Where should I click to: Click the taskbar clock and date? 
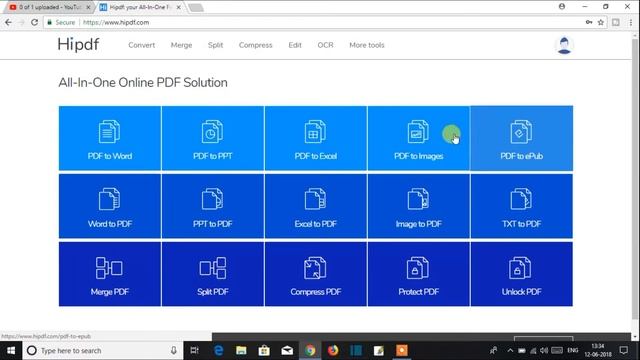[598, 351]
